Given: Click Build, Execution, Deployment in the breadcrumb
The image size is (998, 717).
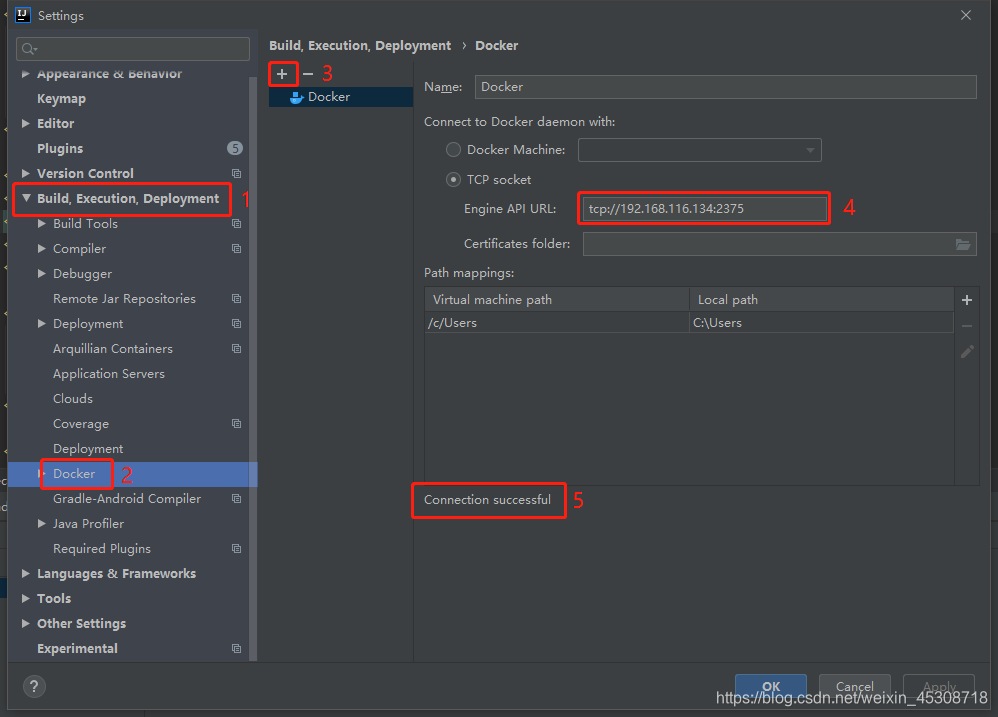Looking at the screenshot, I should (360, 46).
